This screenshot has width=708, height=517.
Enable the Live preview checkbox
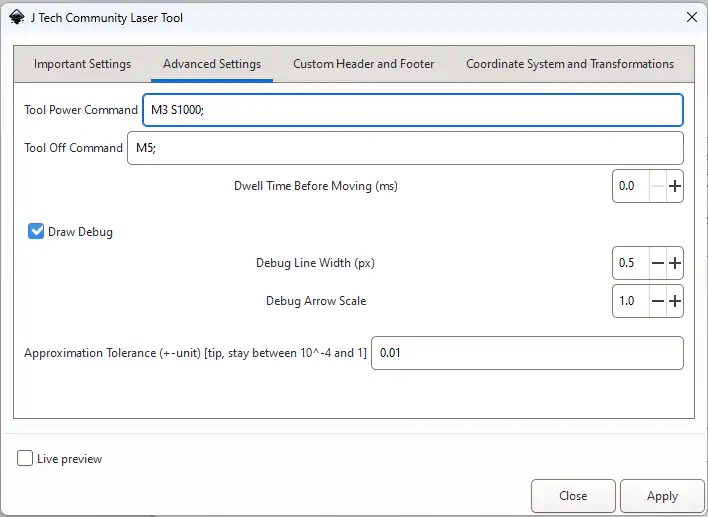pos(25,458)
